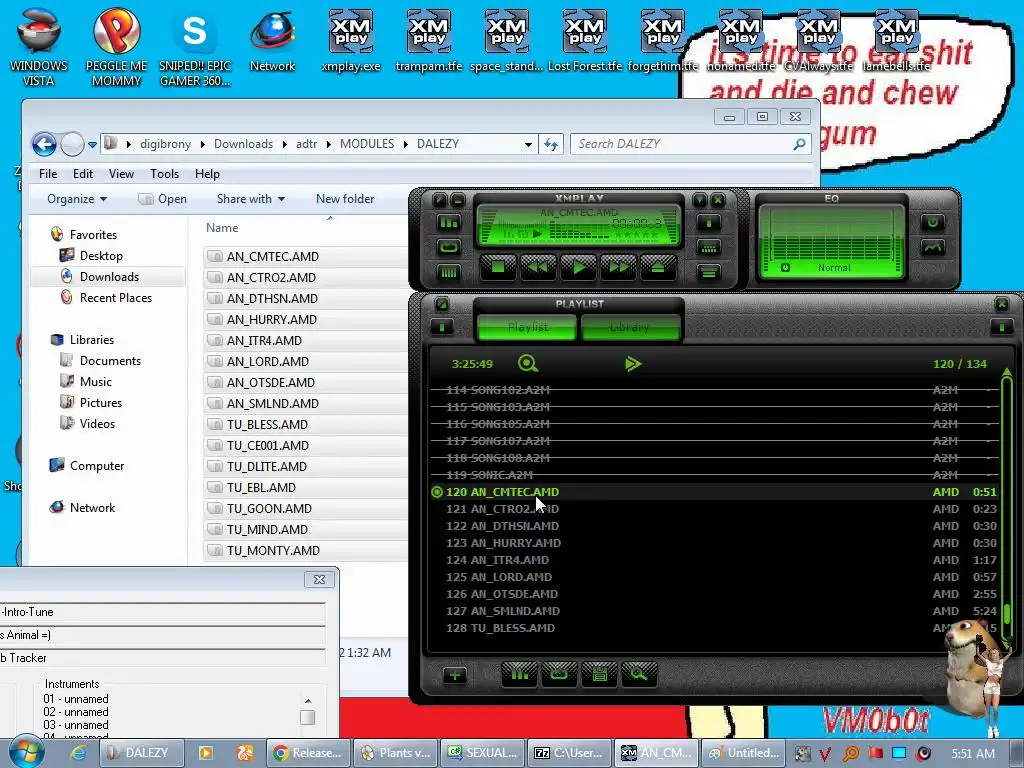The image size is (1024, 768).
Task: Click the Open button in Explorer toolbar
Action: 163,199
